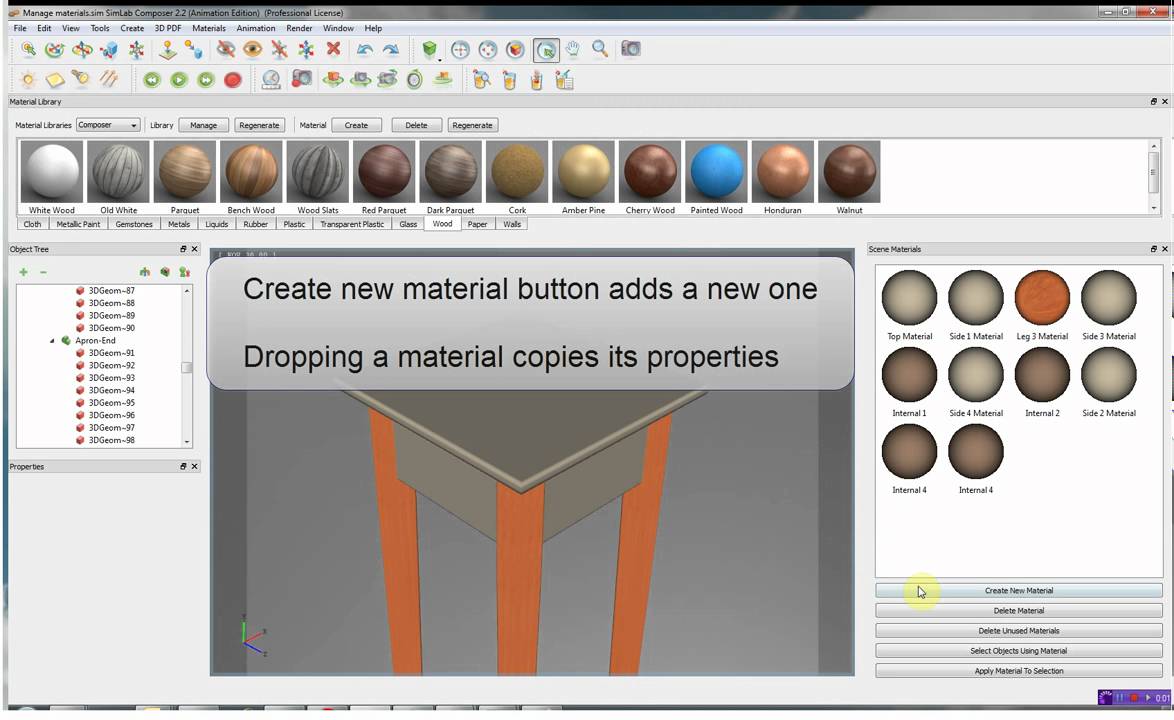Viewport: 1174px width, 720px height.
Task: Open the 3D PDF menu
Action: click(168, 28)
